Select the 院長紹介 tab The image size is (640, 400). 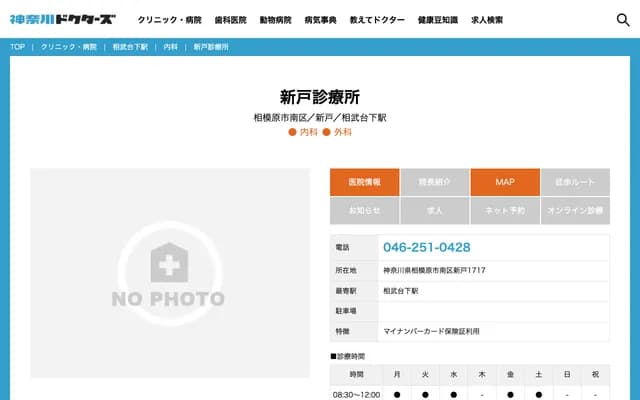[434, 182]
